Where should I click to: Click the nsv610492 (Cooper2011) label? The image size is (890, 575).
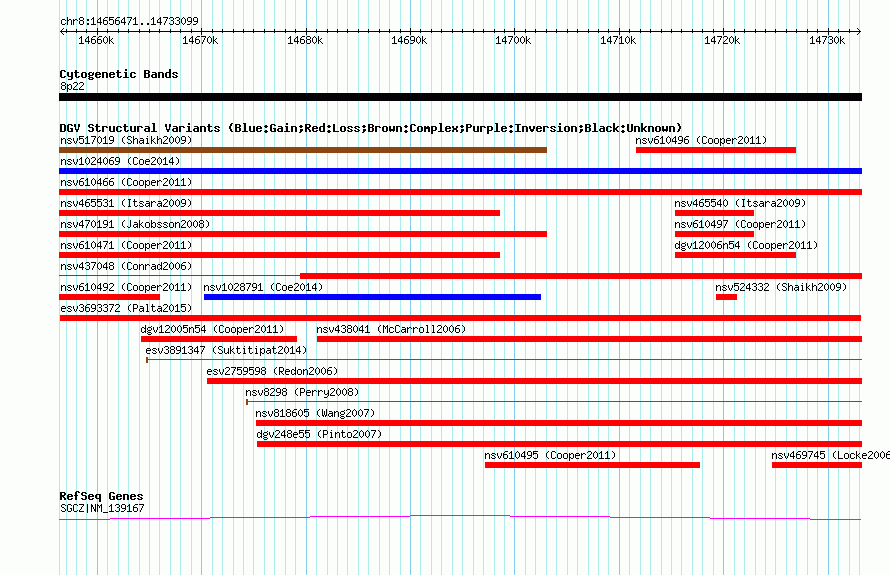click(x=126, y=287)
